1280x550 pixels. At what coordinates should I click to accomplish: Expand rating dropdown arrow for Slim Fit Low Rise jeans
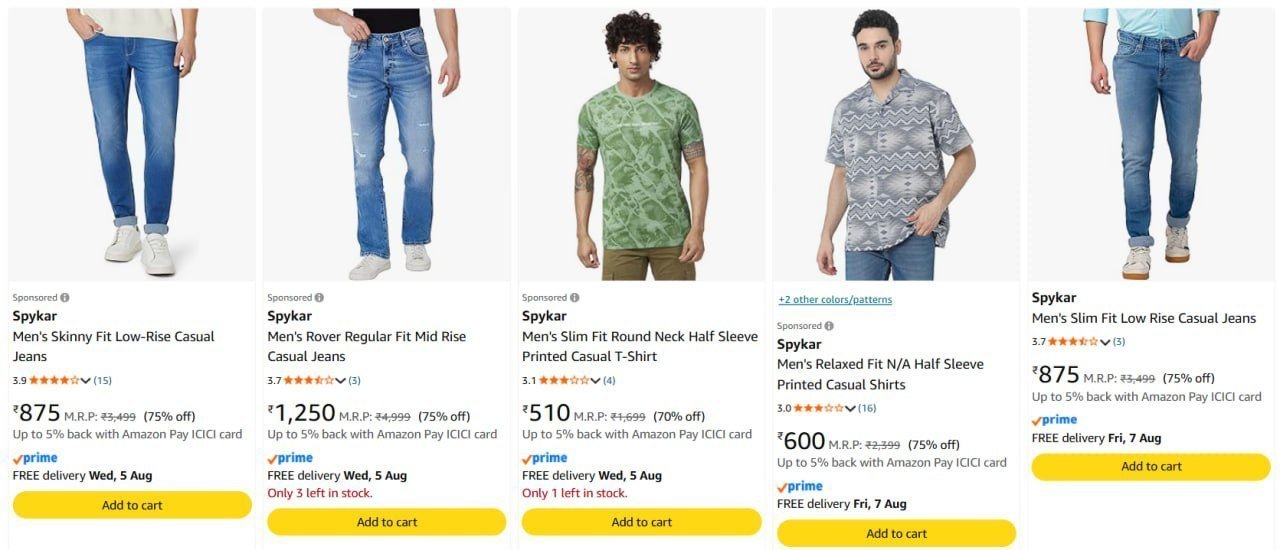click(1105, 342)
